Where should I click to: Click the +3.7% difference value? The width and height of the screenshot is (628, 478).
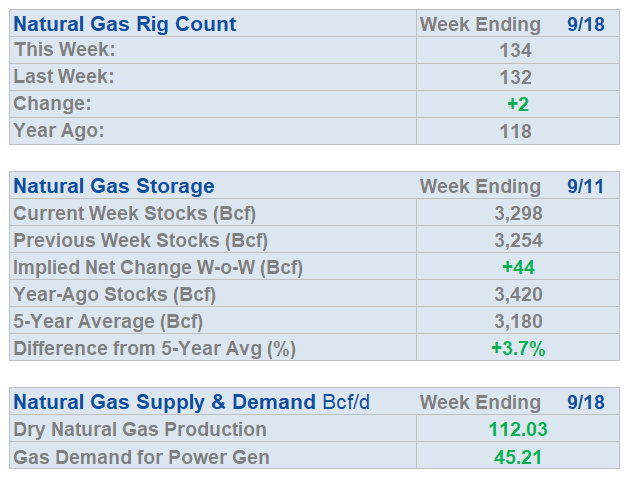click(518, 349)
